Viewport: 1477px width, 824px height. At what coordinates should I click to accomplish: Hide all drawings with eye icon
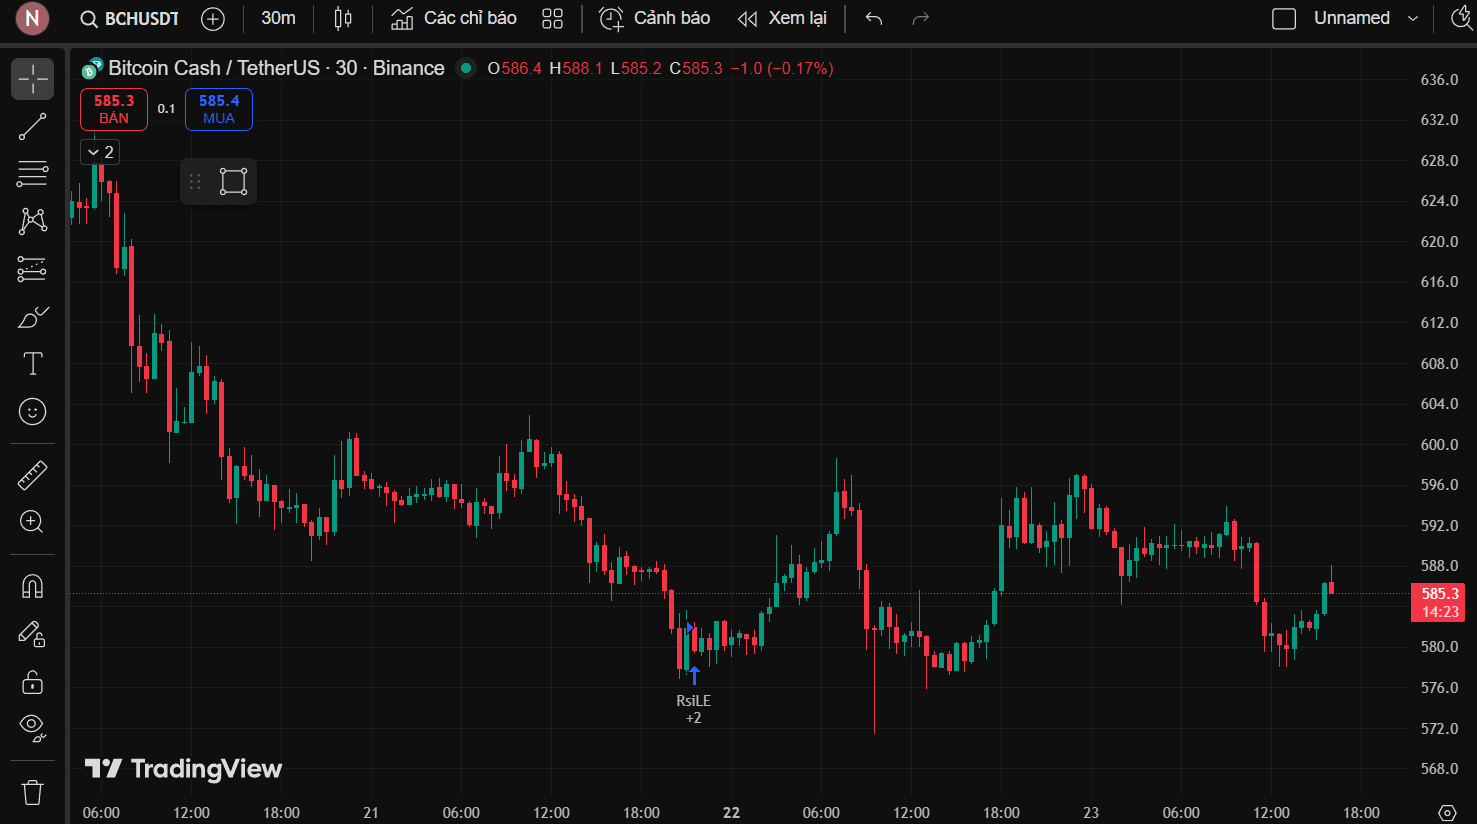(x=32, y=729)
